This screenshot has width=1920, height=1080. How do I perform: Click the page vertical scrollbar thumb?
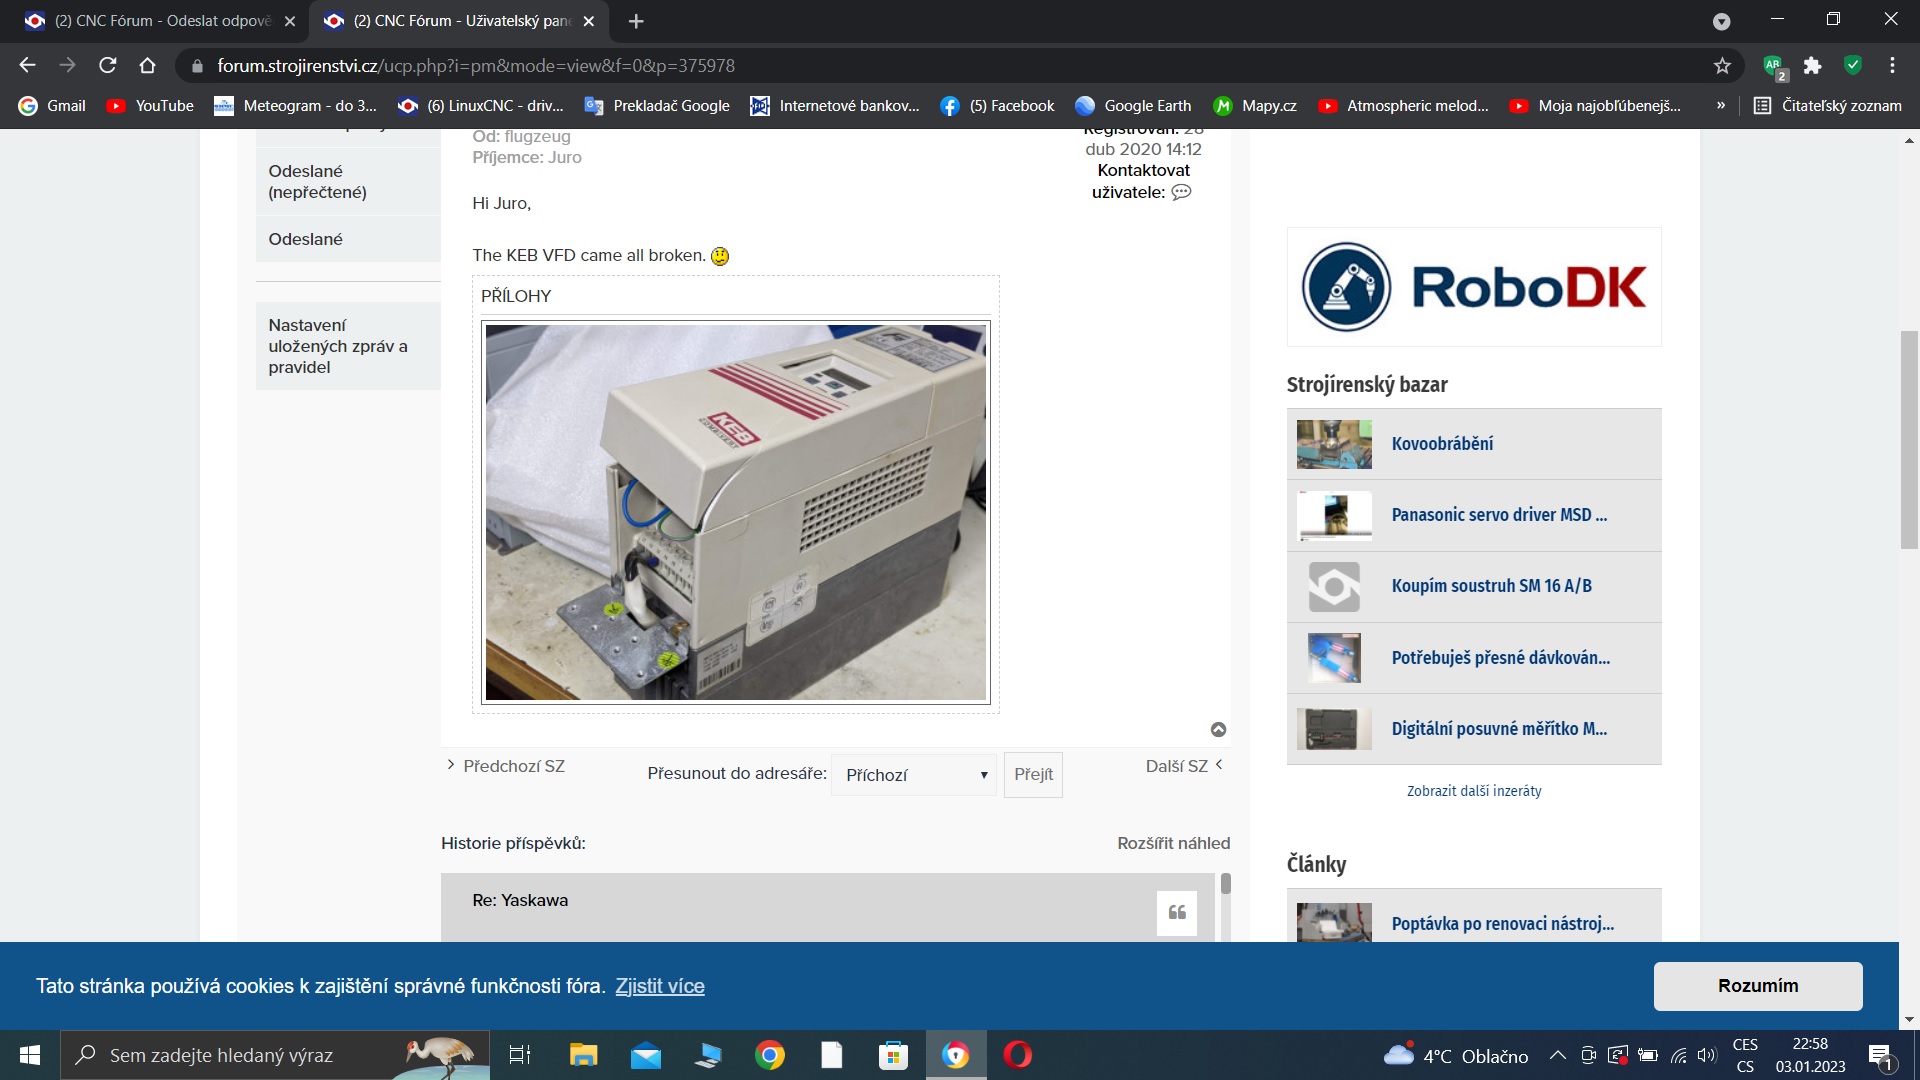(x=1909, y=440)
